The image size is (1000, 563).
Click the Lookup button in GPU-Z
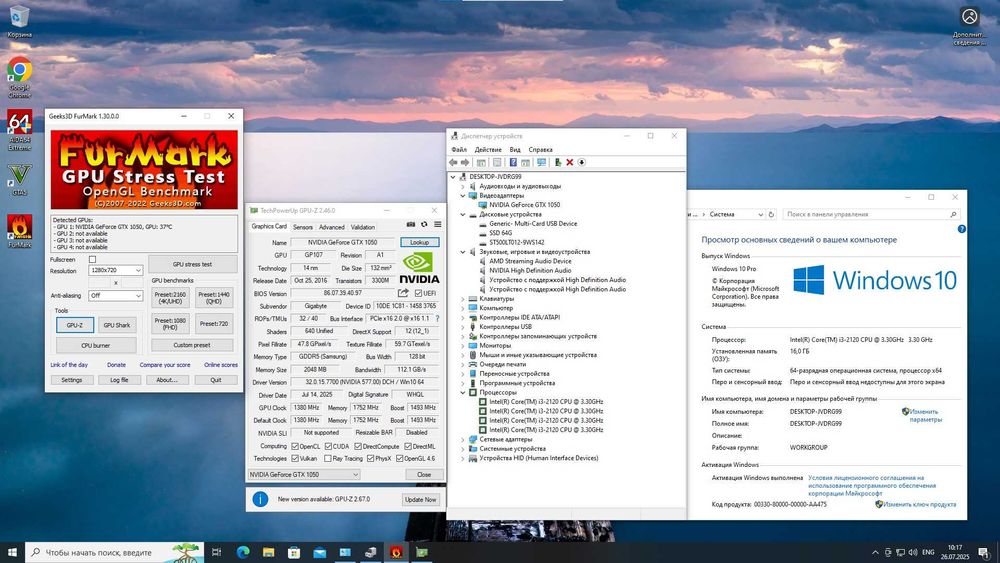[x=420, y=242]
